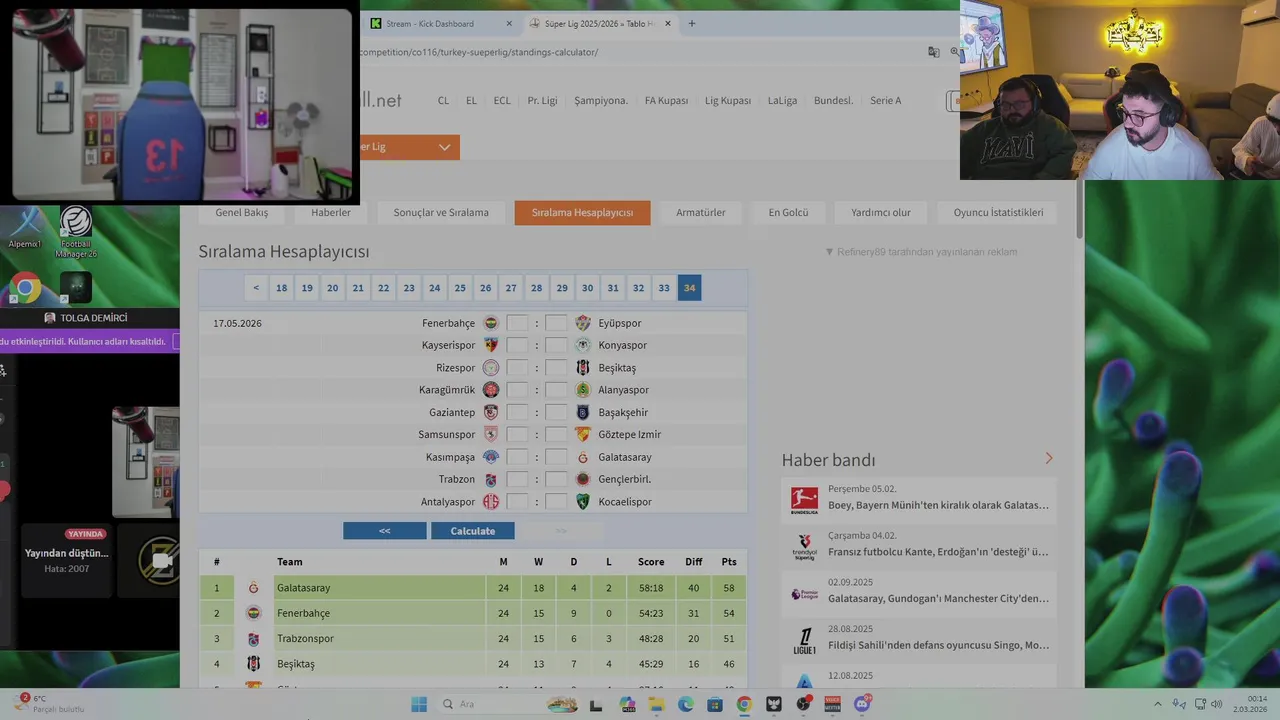
Task: Open the Oyuncu İstatistikleri tab
Action: click(998, 212)
